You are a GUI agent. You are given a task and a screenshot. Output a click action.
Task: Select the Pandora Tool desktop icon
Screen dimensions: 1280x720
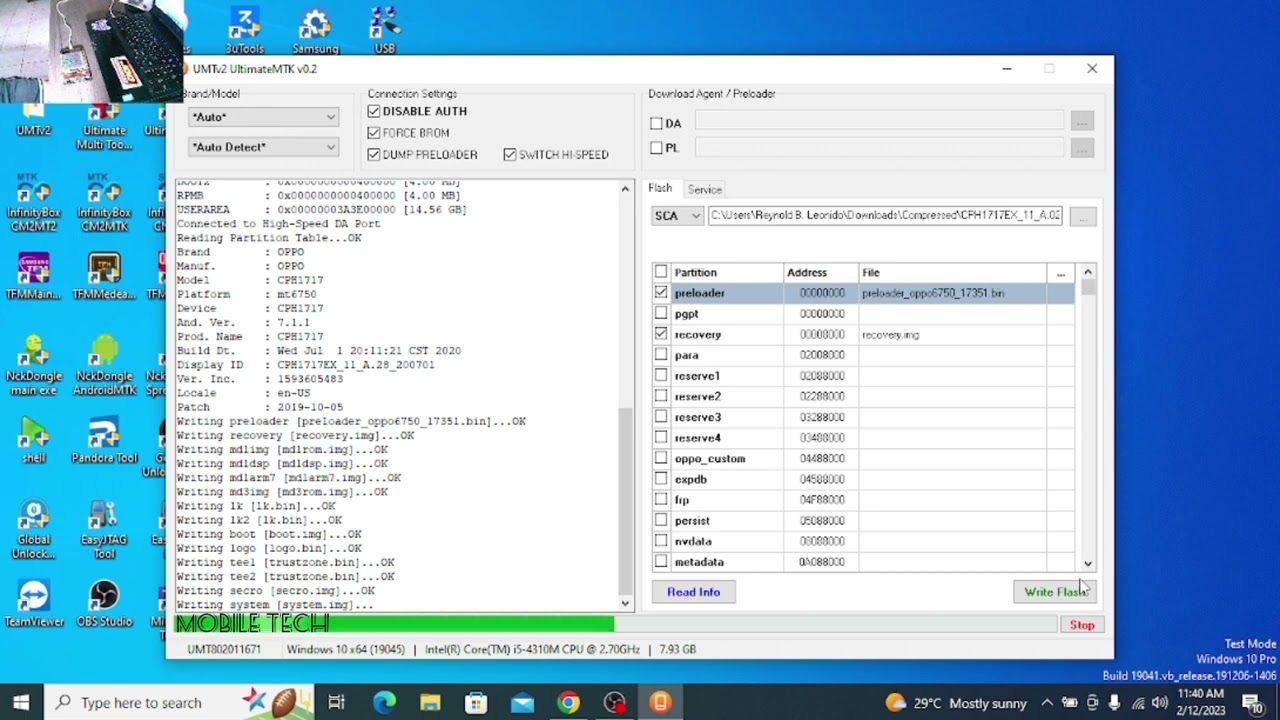click(104, 441)
